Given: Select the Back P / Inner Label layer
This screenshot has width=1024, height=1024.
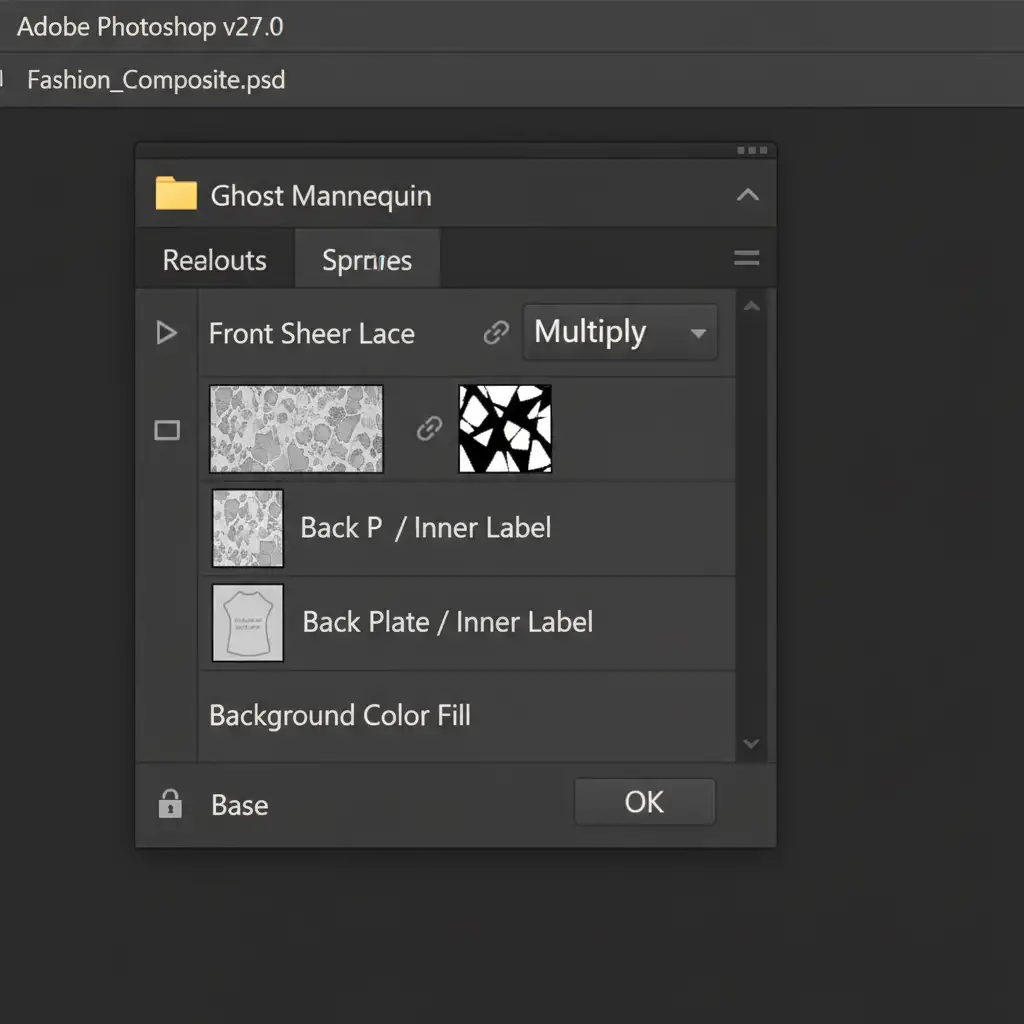Looking at the screenshot, I should [x=425, y=528].
